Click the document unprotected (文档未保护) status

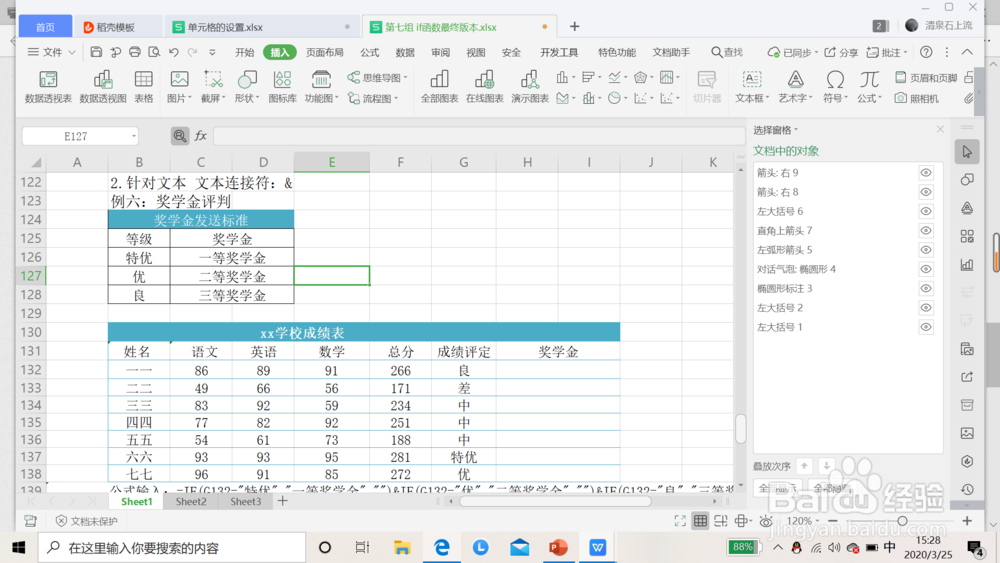pyautogui.click(x=87, y=521)
